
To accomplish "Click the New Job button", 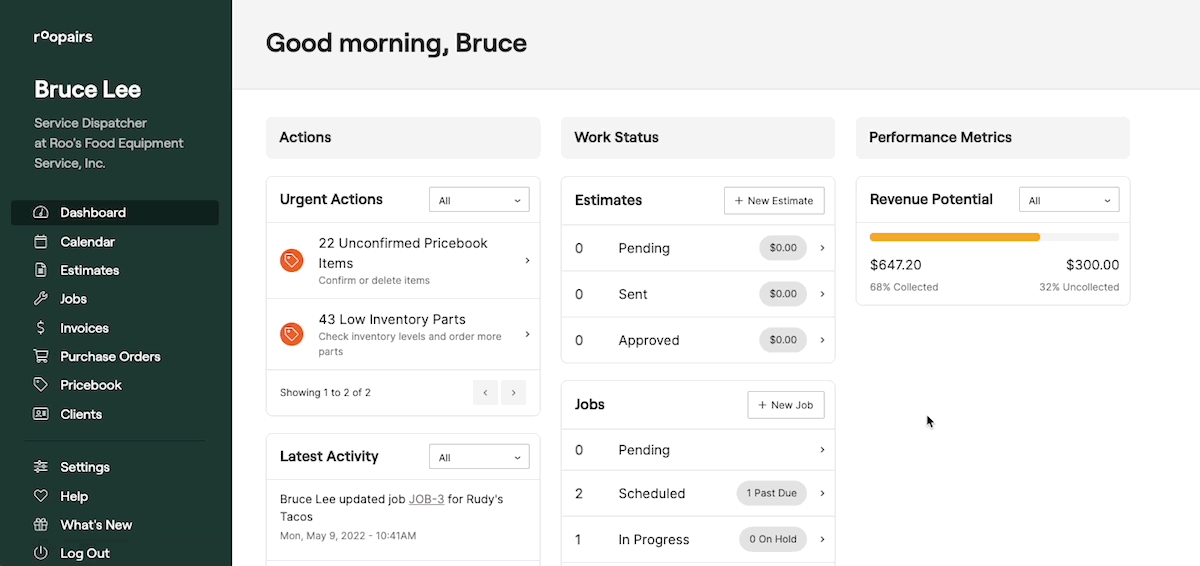I will click(x=786, y=405).
